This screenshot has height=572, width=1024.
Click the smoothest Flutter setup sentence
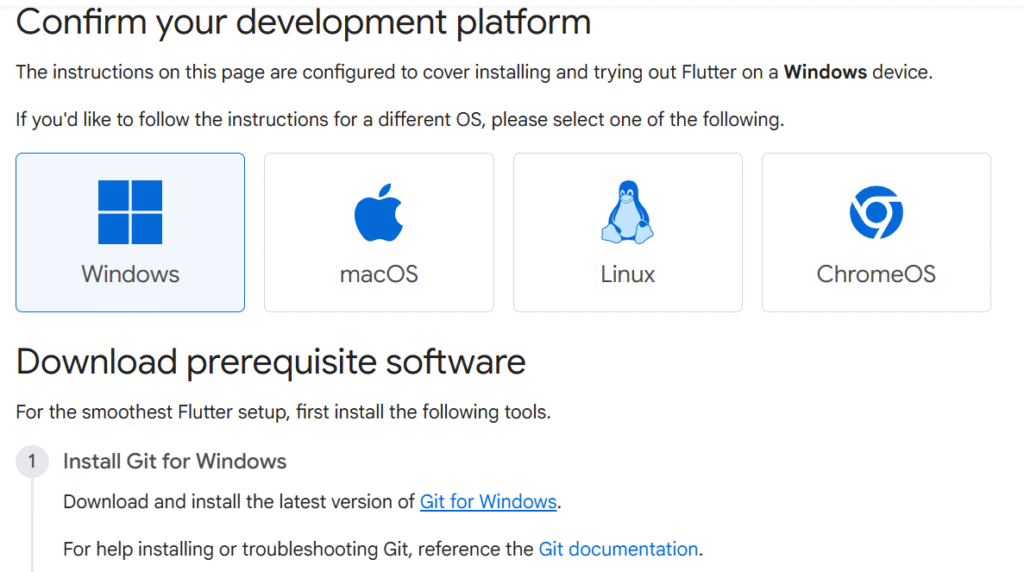point(283,412)
